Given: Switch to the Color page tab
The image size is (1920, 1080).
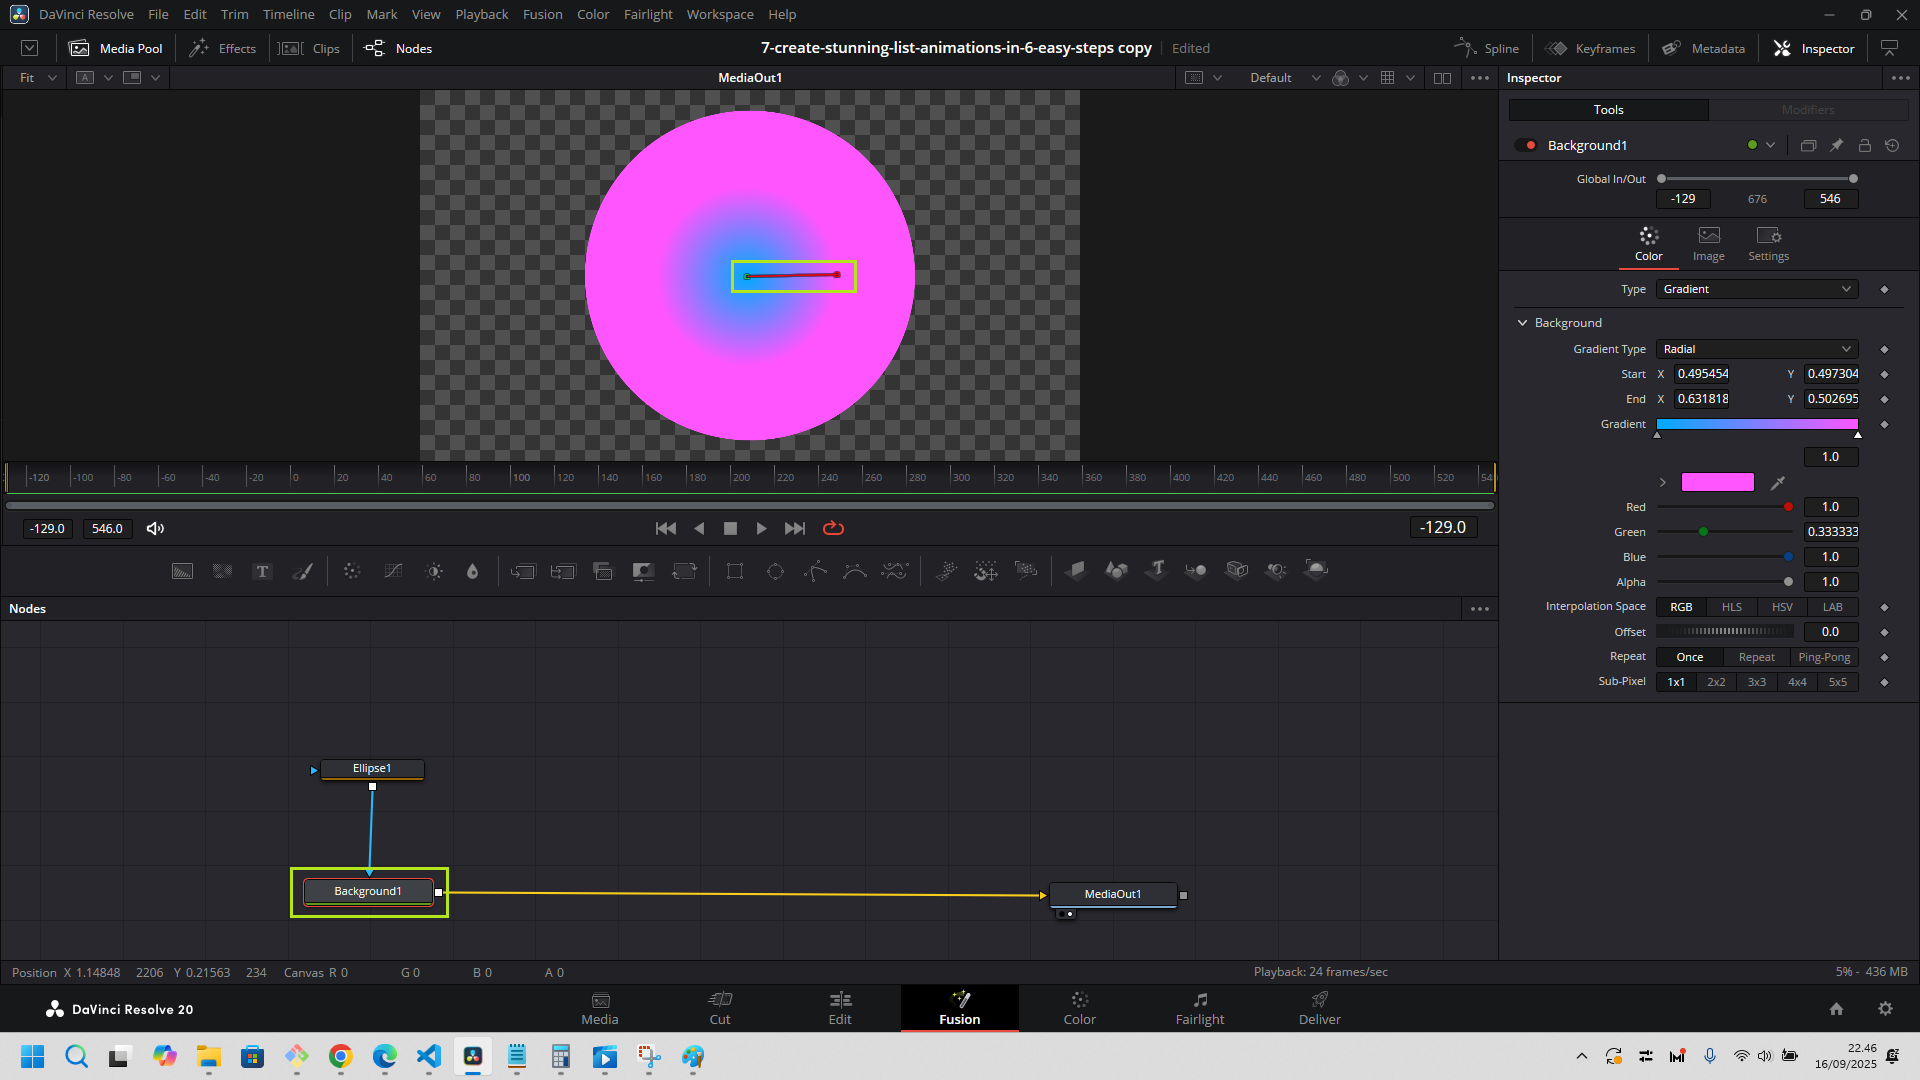Looking at the screenshot, I should [x=1079, y=1008].
